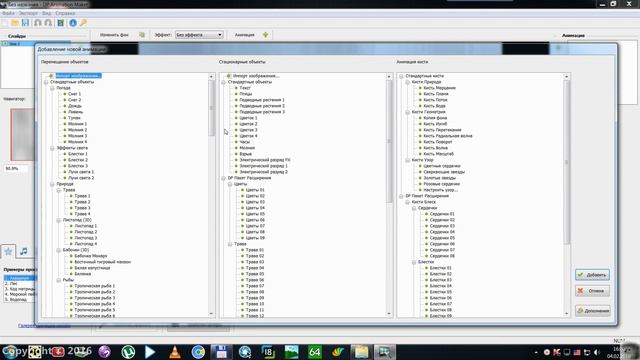The image size is (640, 360).
Task: Open the blue info icon
Action: pos(73,23)
